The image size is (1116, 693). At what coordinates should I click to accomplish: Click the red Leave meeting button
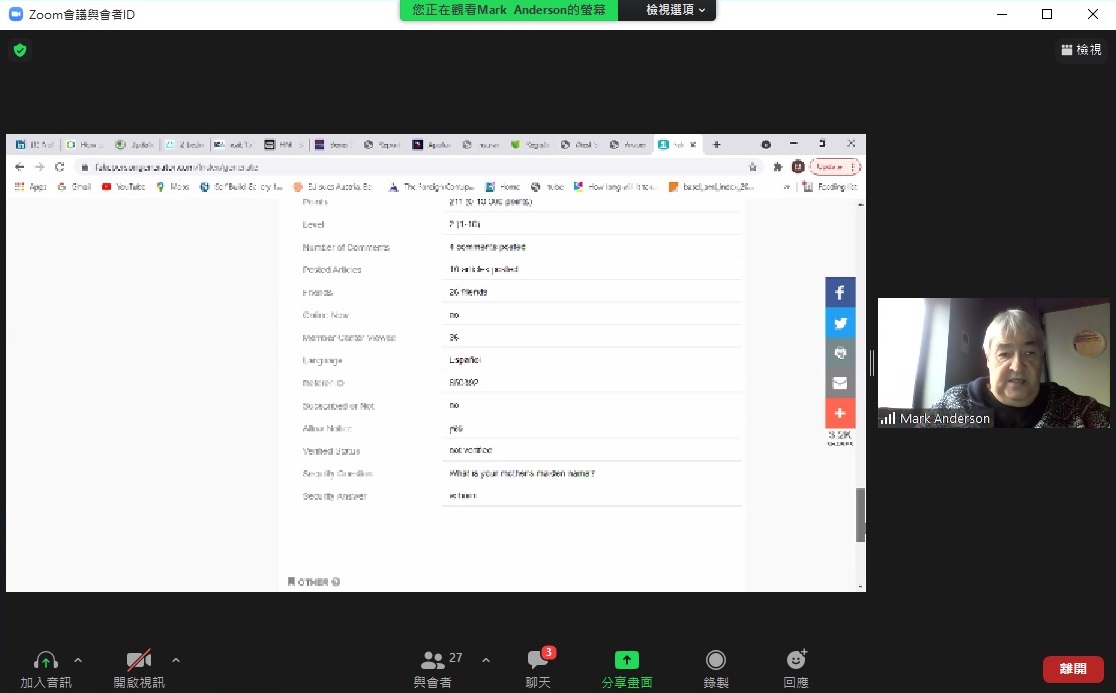[1073, 669]
